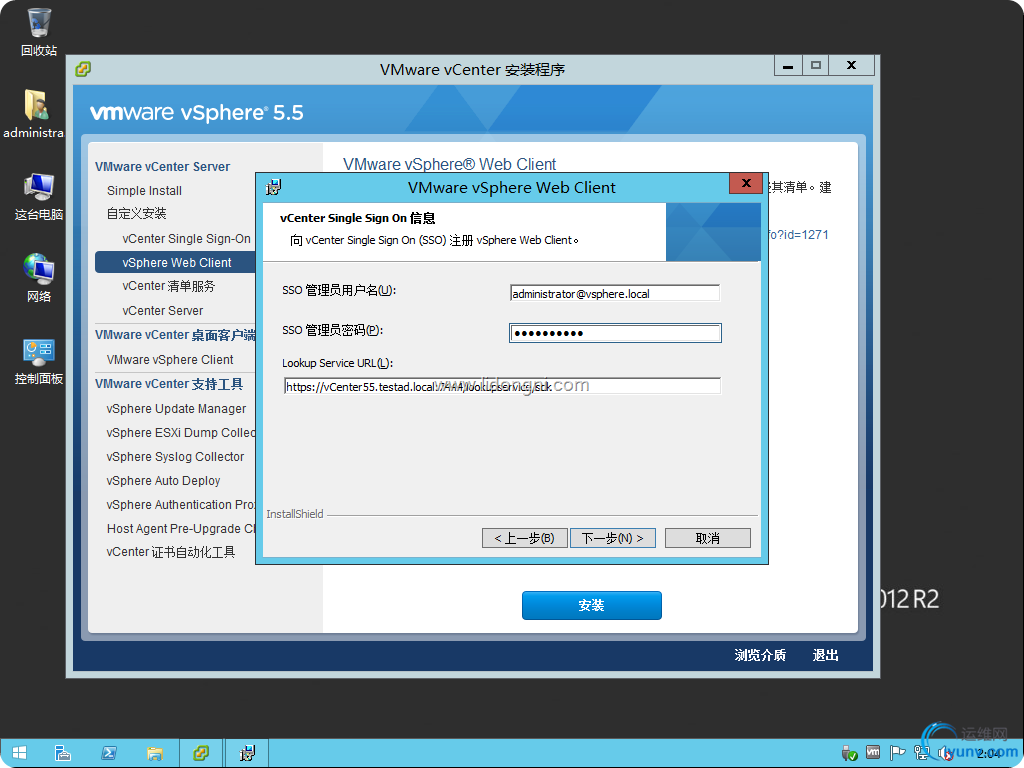Click the 下一步(N) next button
The image size is (1024, 768).
tap(613, 538)
